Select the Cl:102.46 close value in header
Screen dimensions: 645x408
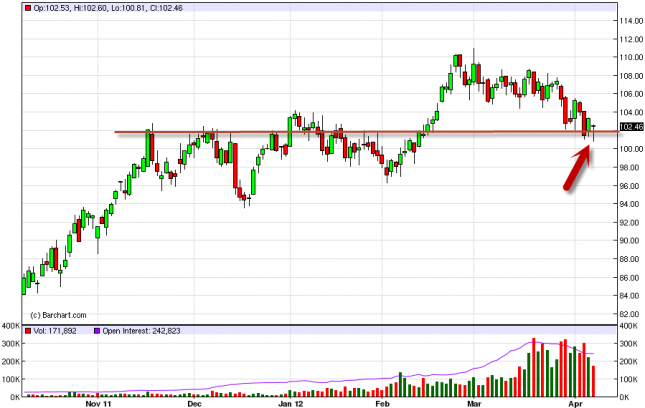[165, 8]
